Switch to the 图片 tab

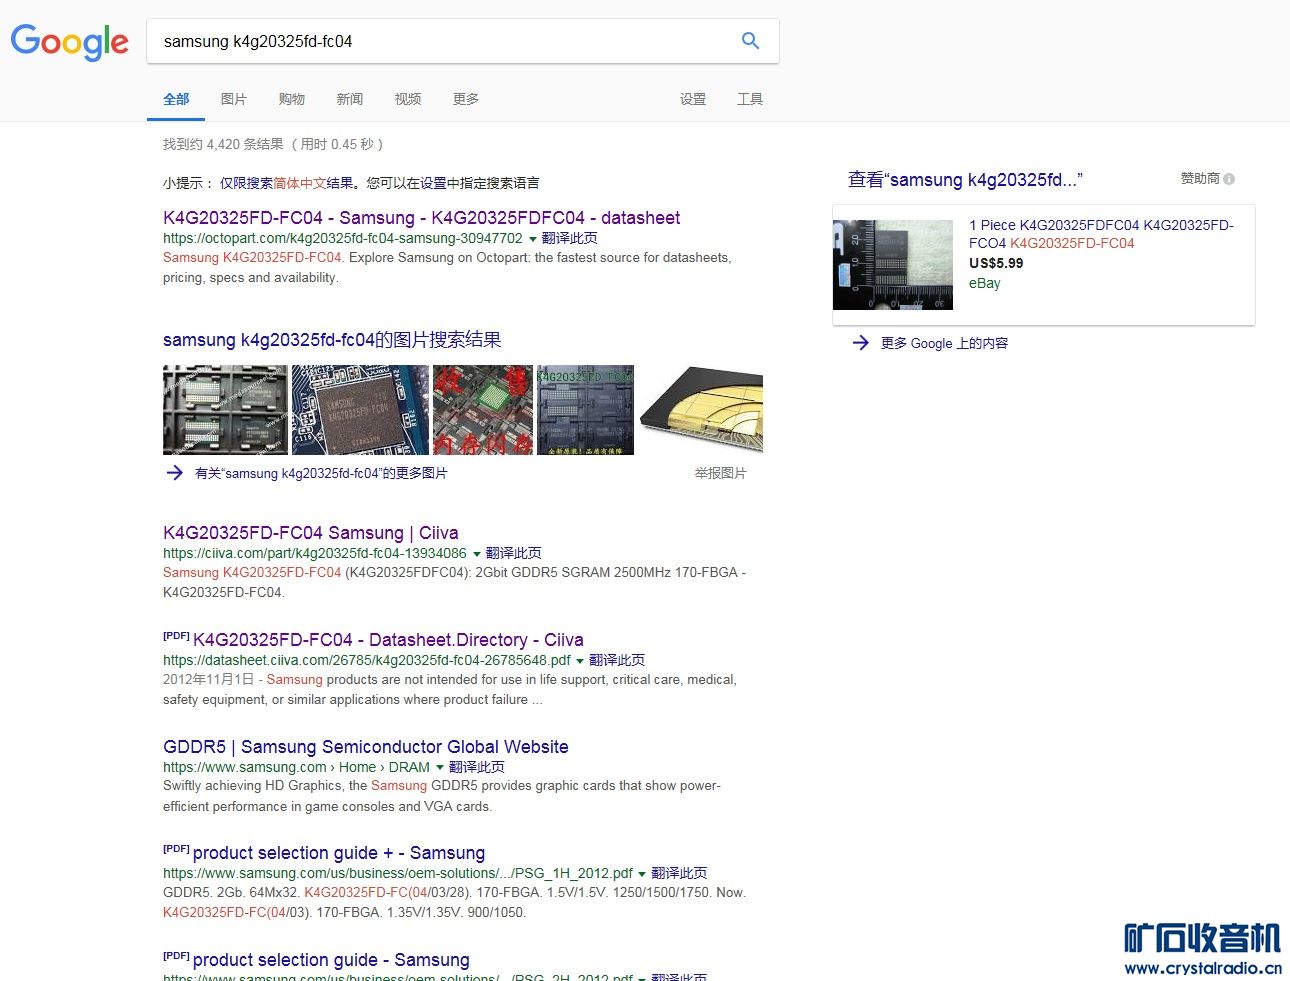click(x=234, y=99)
